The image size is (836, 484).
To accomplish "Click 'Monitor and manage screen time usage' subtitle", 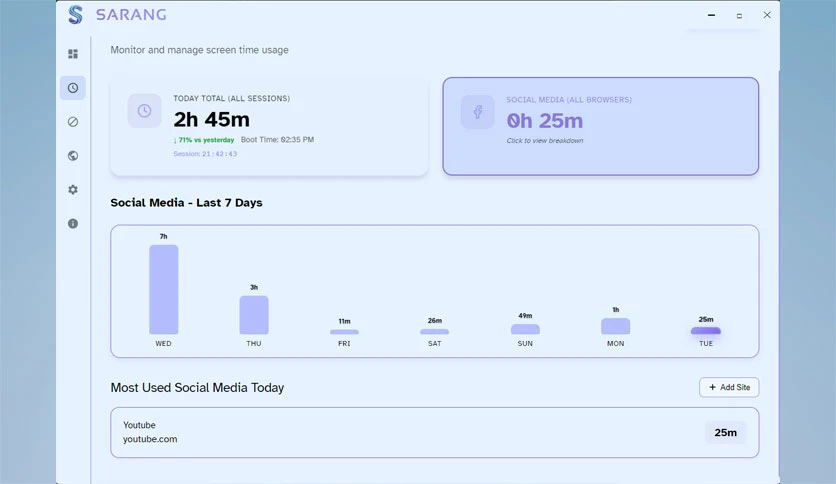I will click(x=199, y=50).
